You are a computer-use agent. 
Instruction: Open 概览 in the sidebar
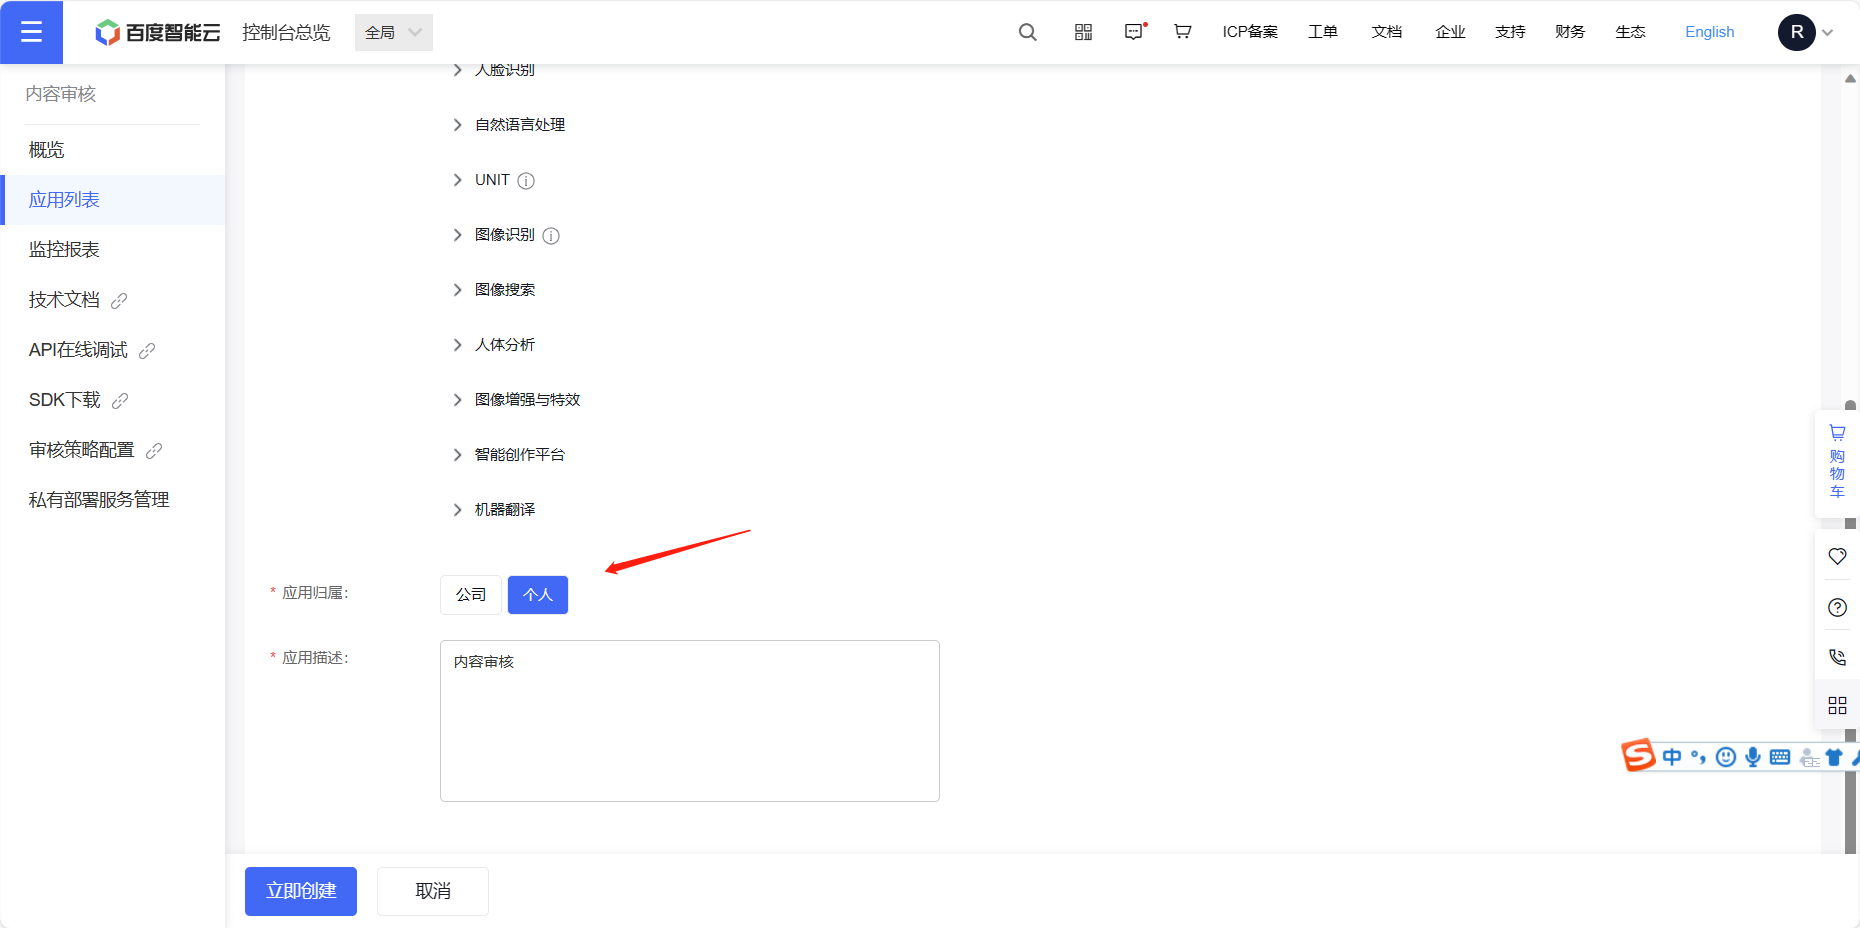click(113, 150)
